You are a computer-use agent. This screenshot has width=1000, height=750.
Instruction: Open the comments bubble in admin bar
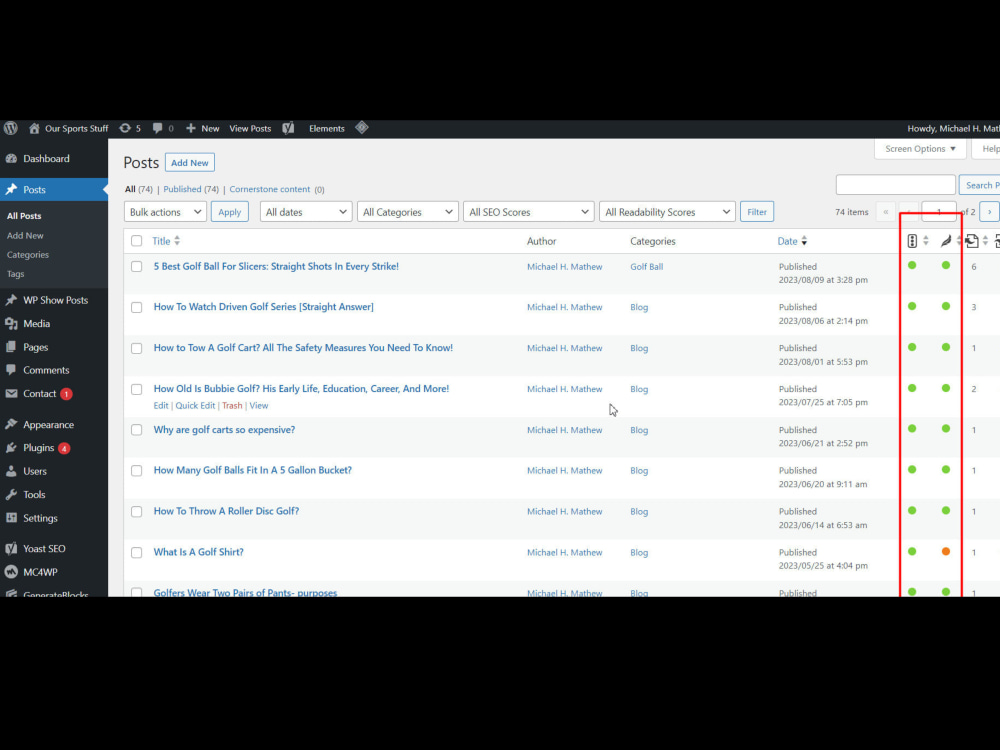(163, 128)
